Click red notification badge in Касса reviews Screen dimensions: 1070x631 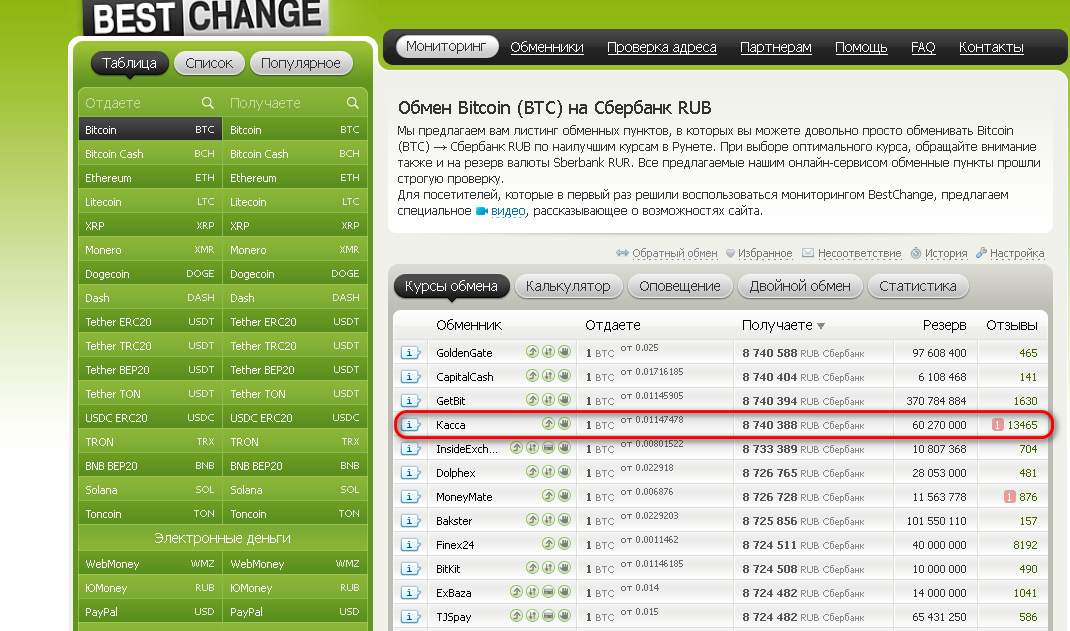click(x=998, y=425)
